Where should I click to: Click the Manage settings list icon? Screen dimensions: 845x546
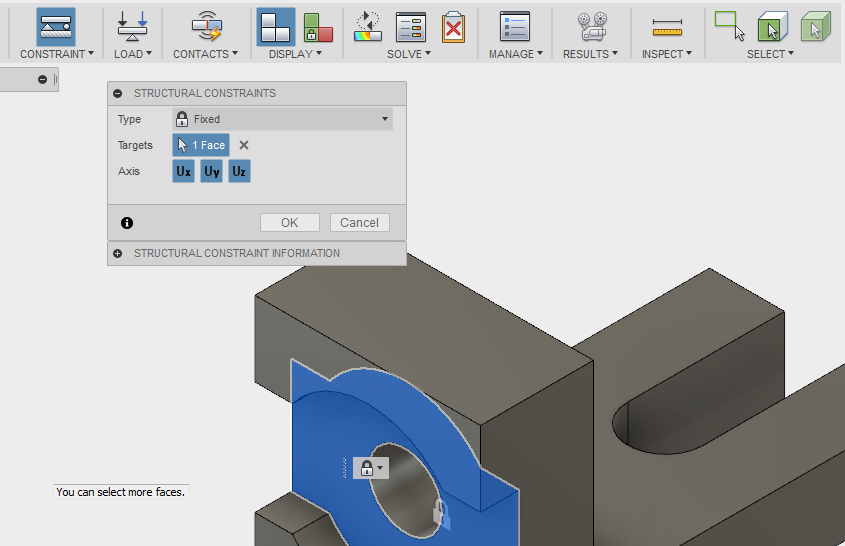coord(515,27)
